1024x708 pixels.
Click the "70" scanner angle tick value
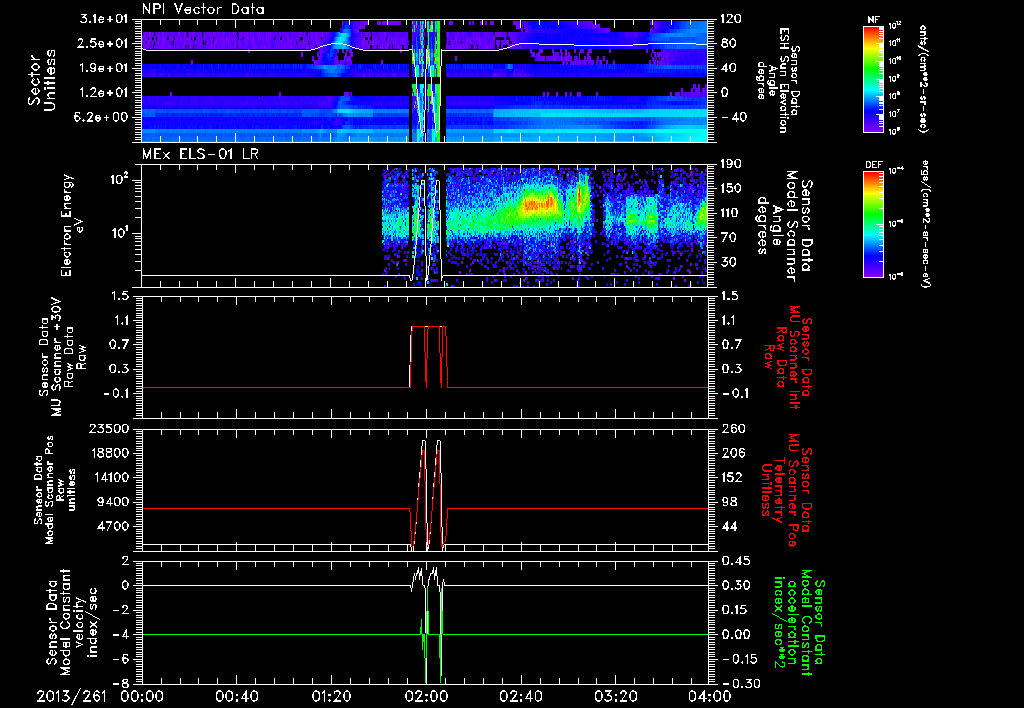pyautogui.click(x=728, y=237)
